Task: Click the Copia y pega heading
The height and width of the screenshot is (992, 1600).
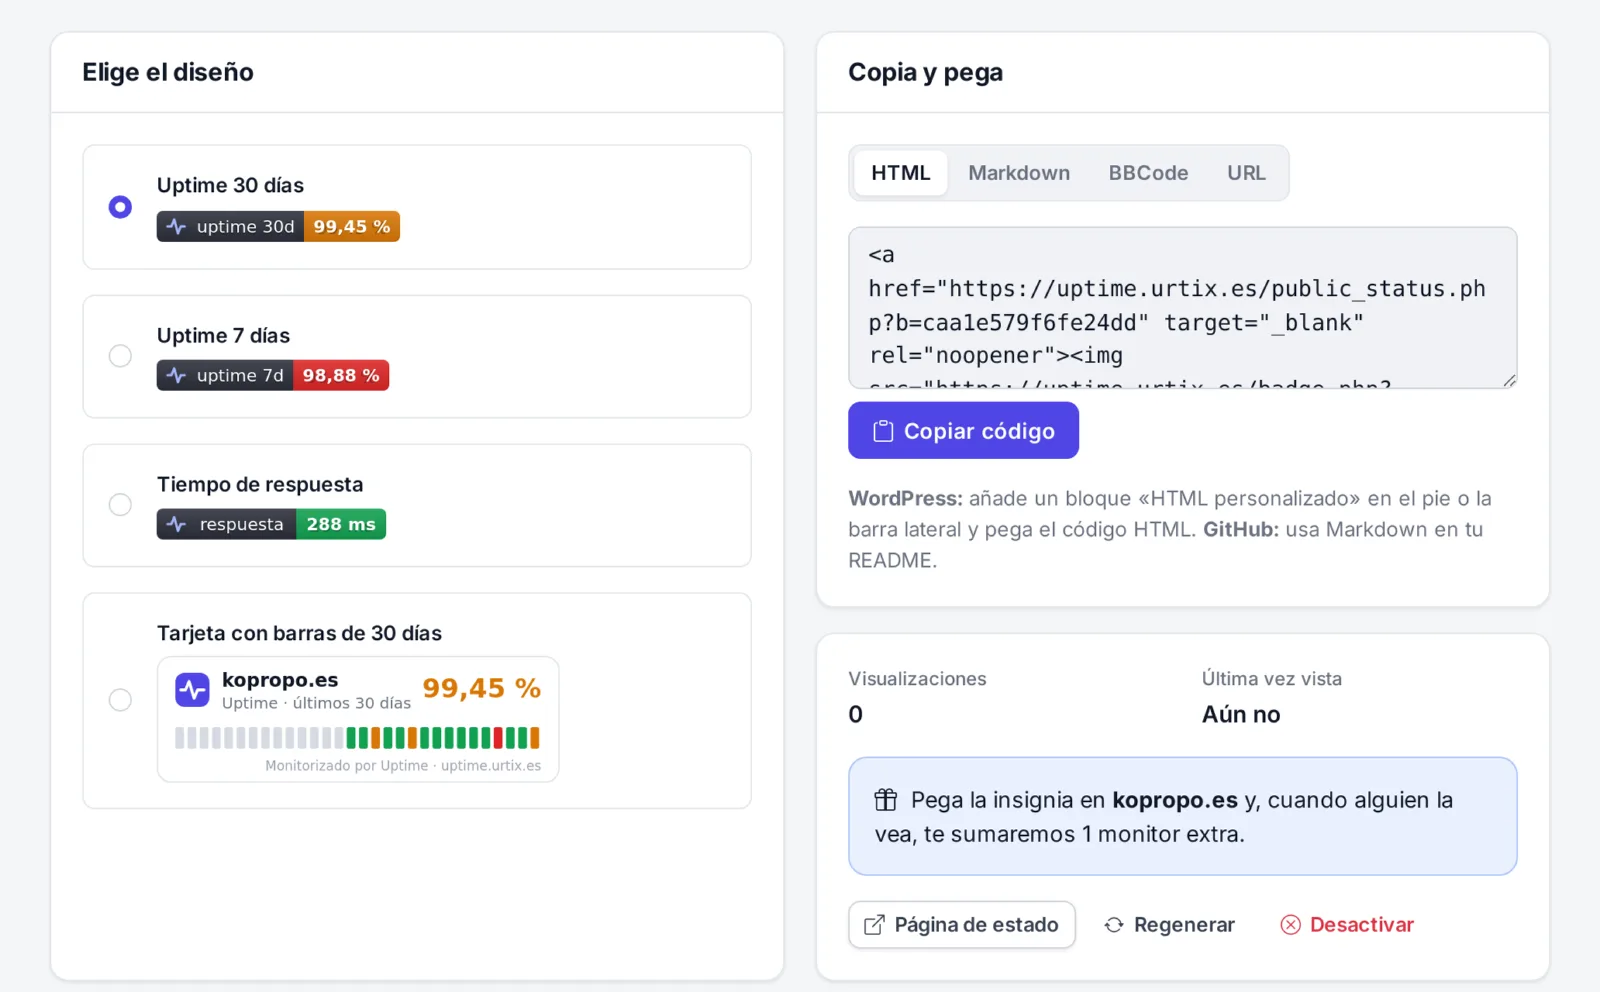Action: click(x=926, y=72)
